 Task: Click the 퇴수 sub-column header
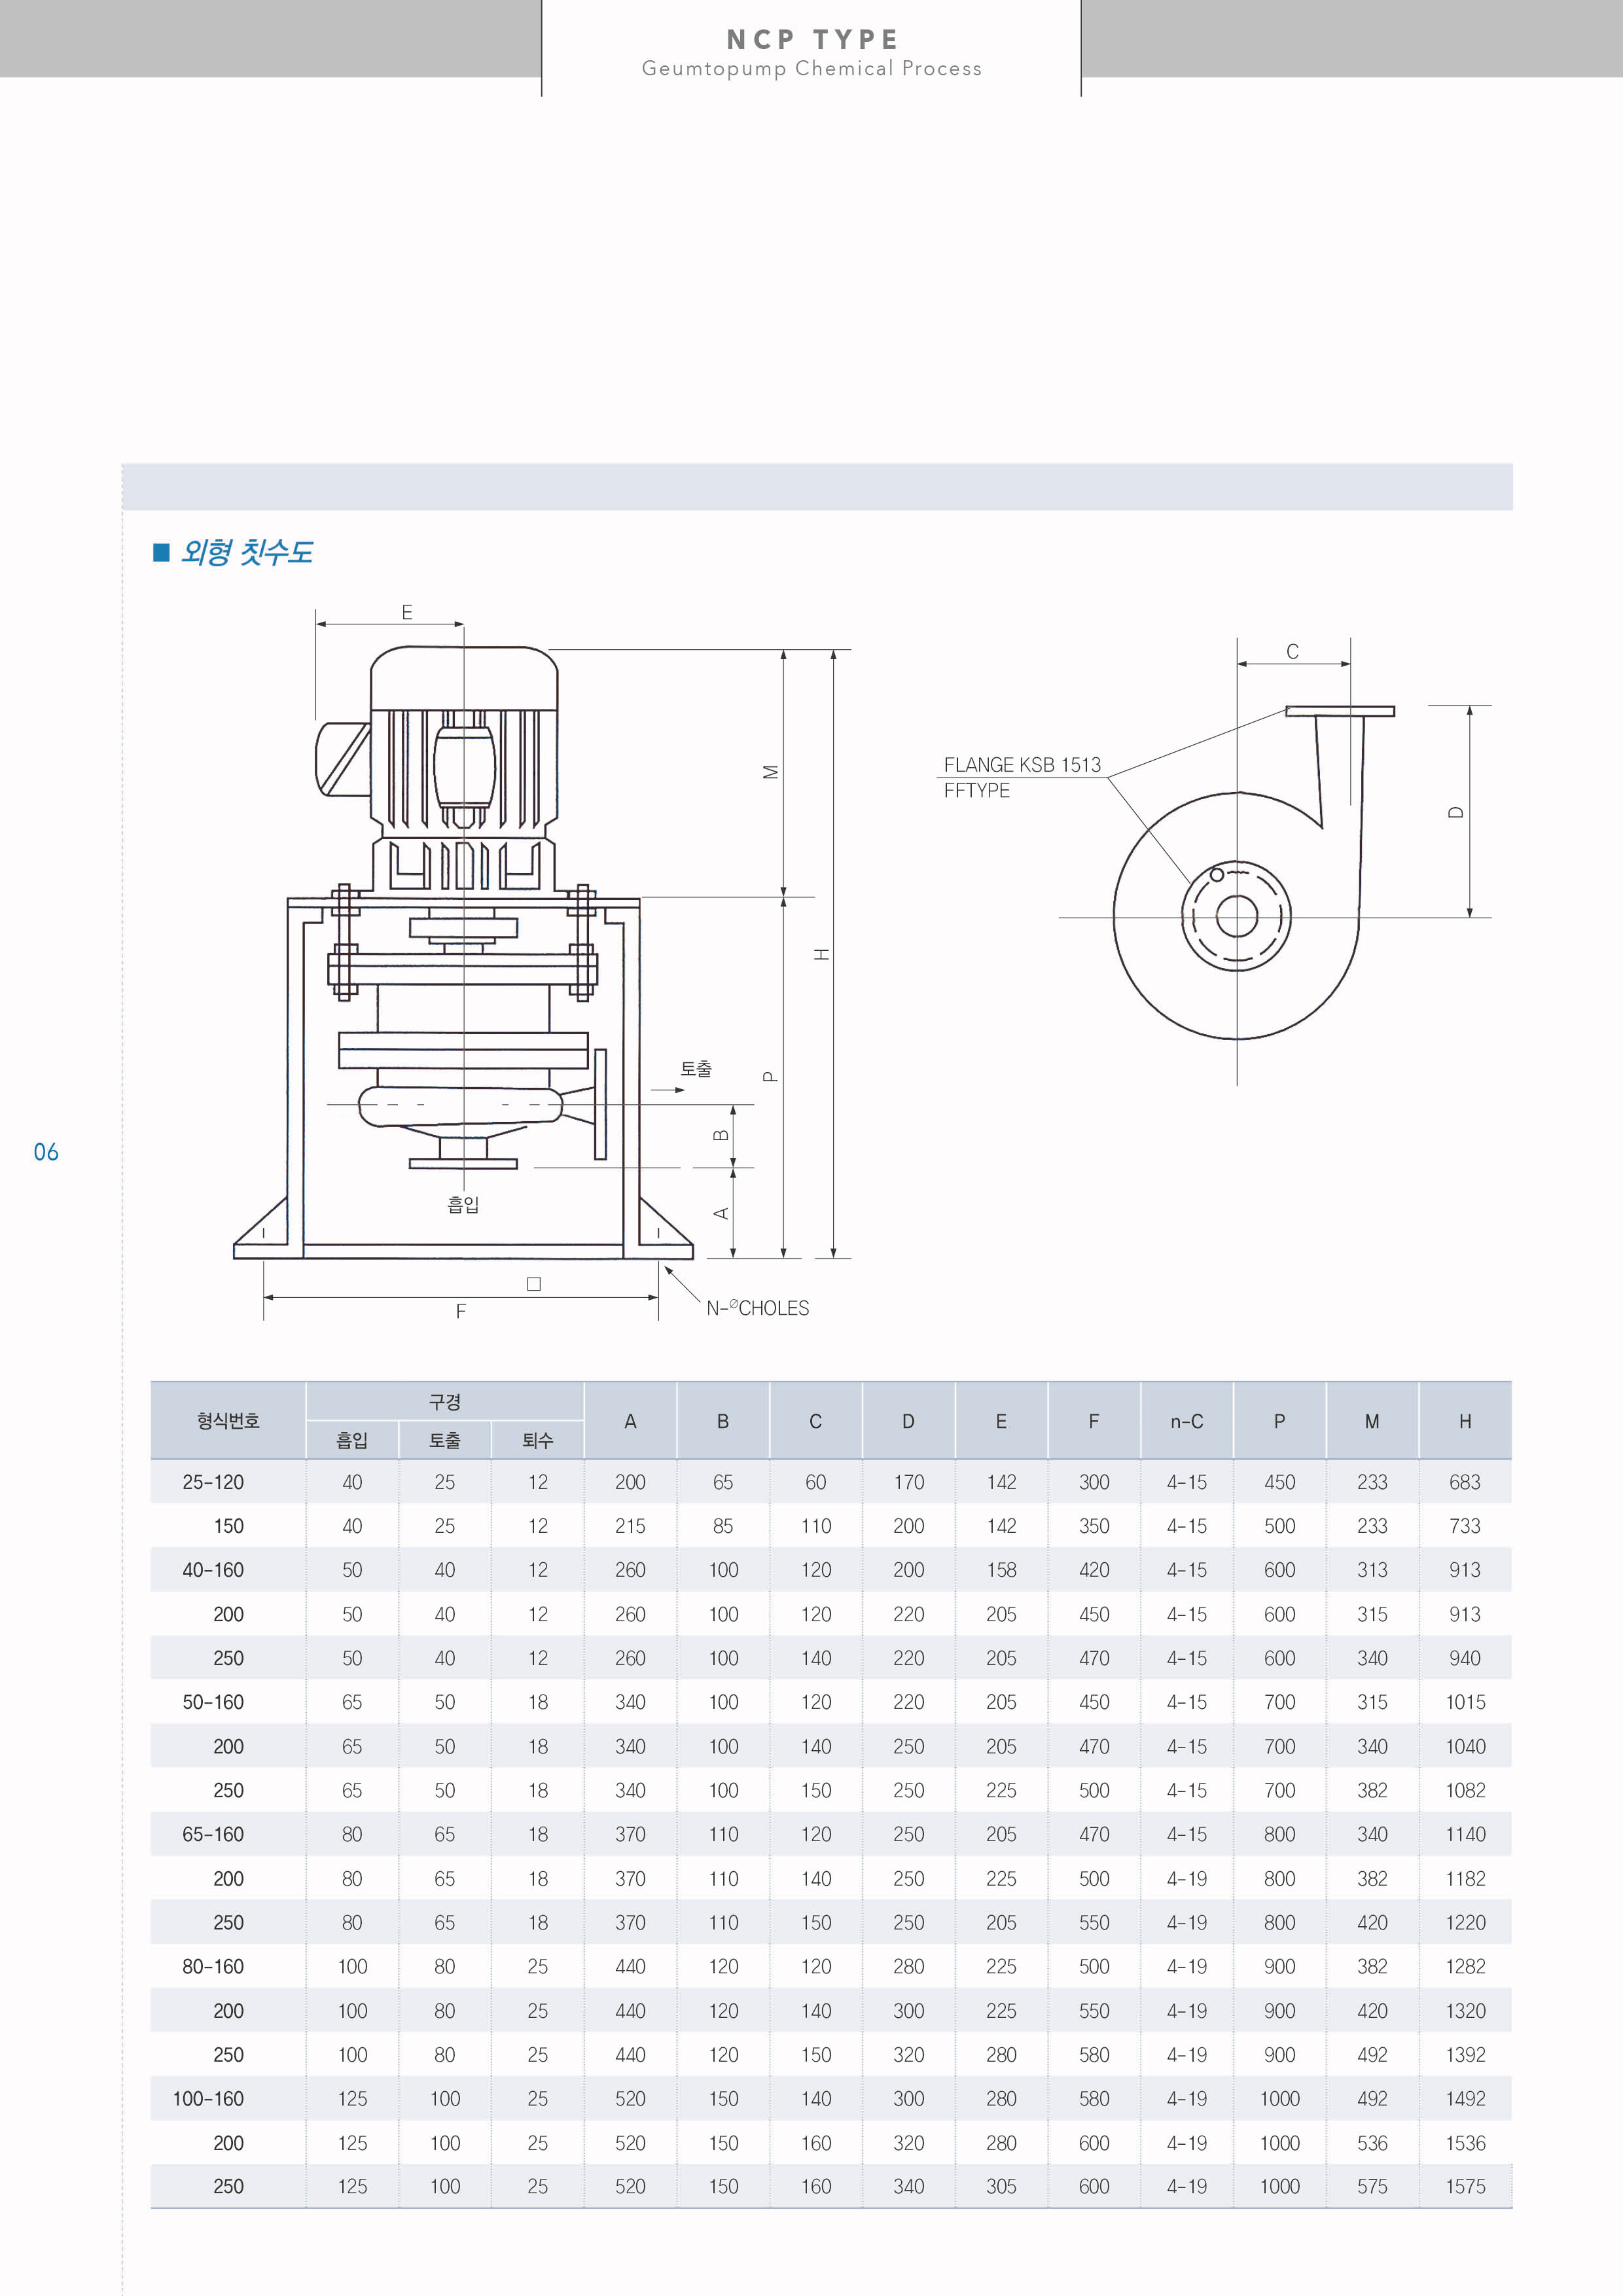pos(537,1440)
